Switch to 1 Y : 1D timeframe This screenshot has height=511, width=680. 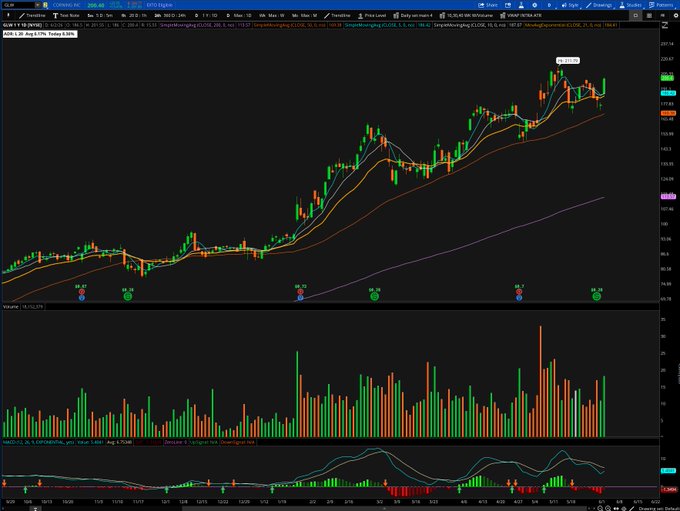(206, 15)
